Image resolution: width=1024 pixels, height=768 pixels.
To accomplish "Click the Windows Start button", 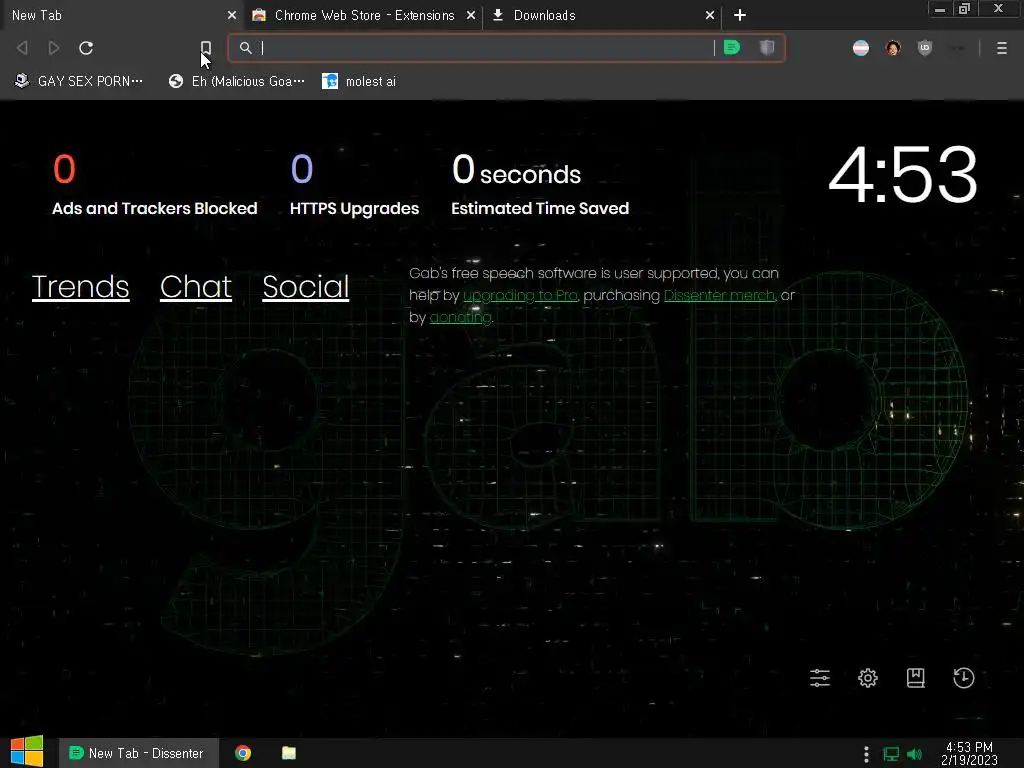I will click(x=27, y=752).
